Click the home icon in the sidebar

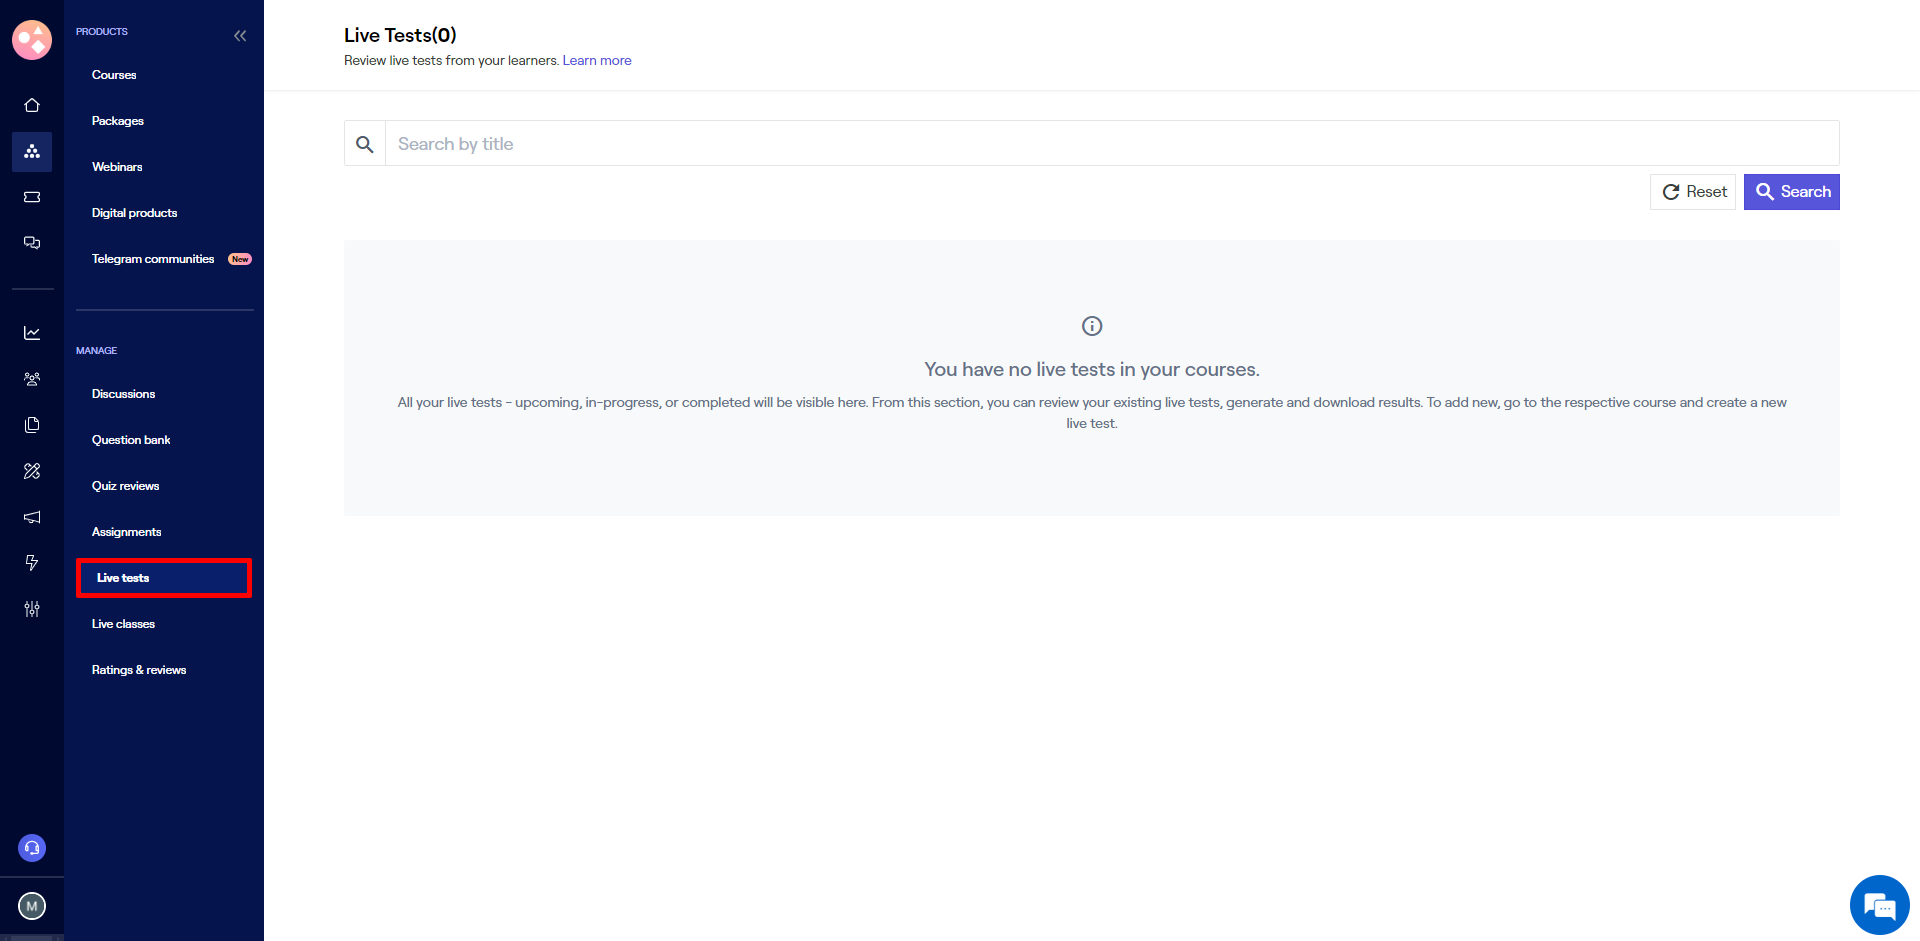pyautogui.click(x=32, y=105)
